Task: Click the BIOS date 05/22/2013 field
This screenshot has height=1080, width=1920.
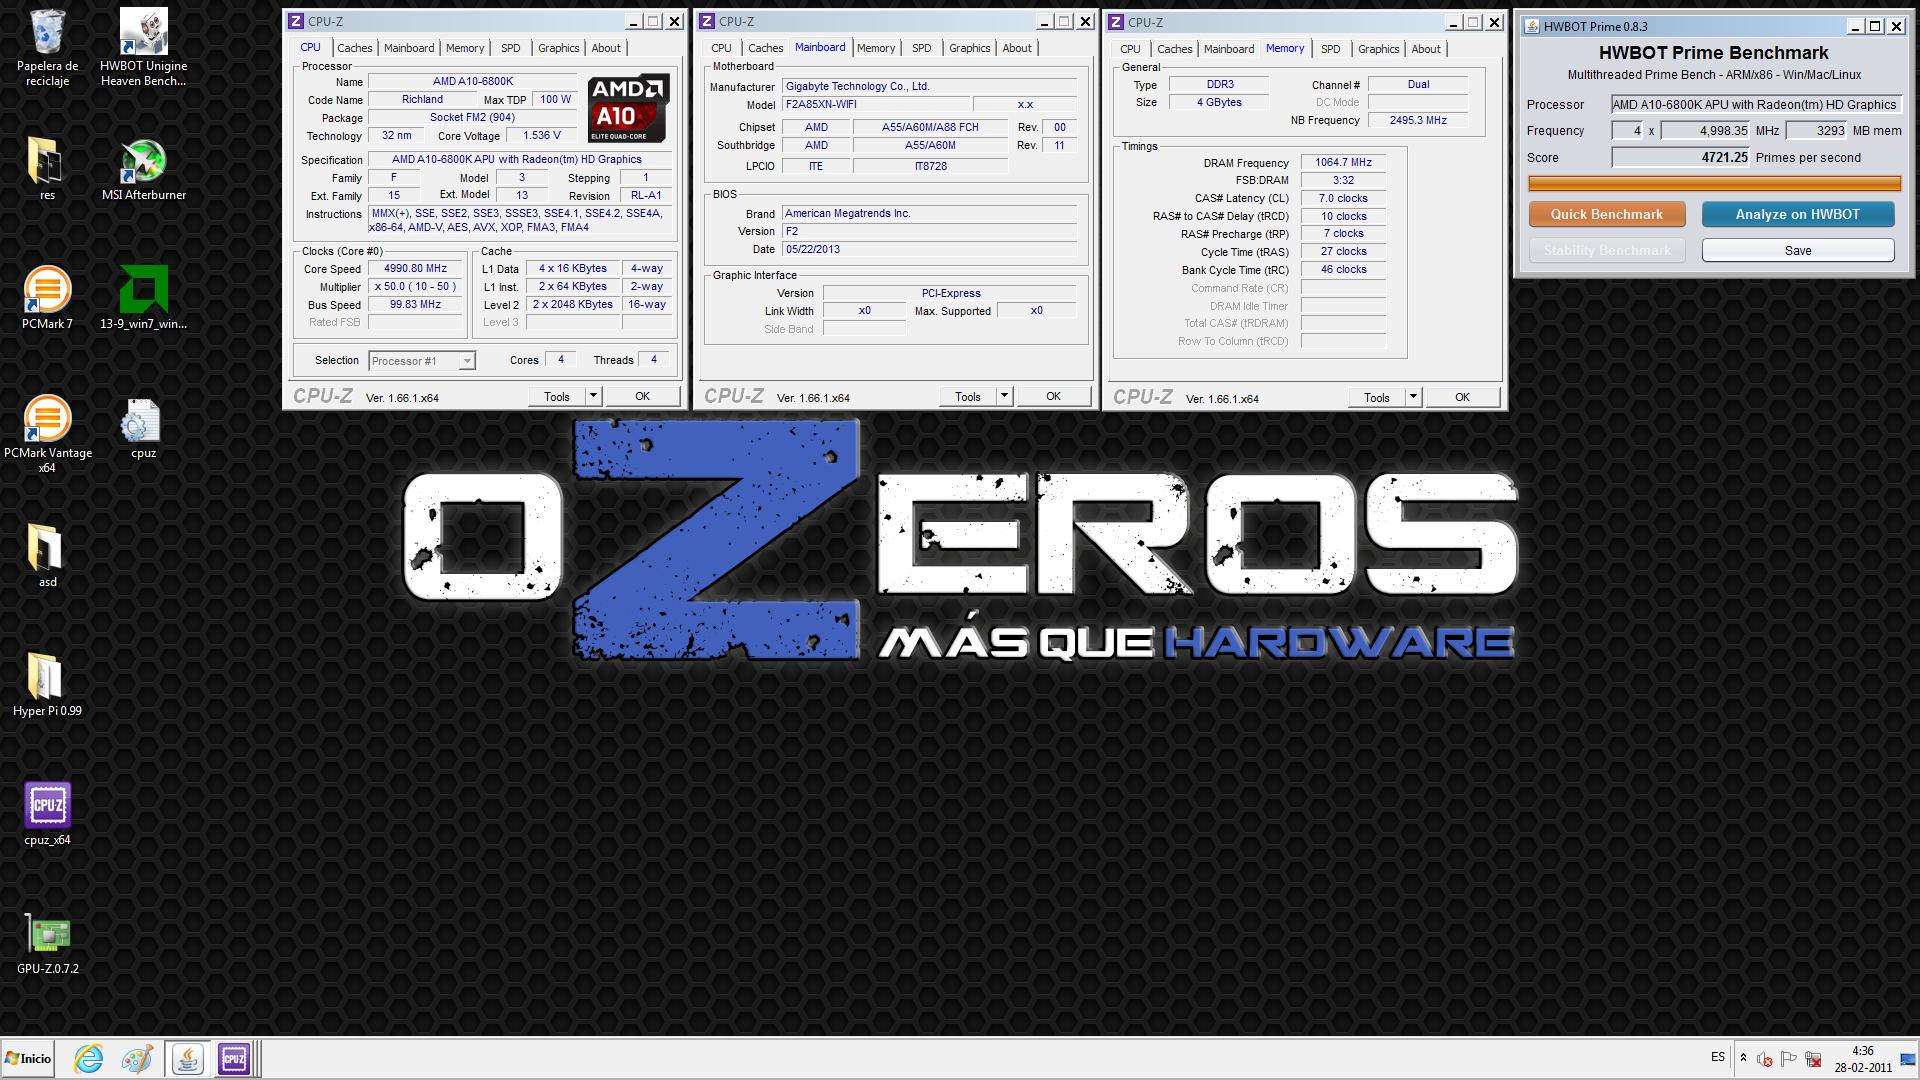Action: 929,249
